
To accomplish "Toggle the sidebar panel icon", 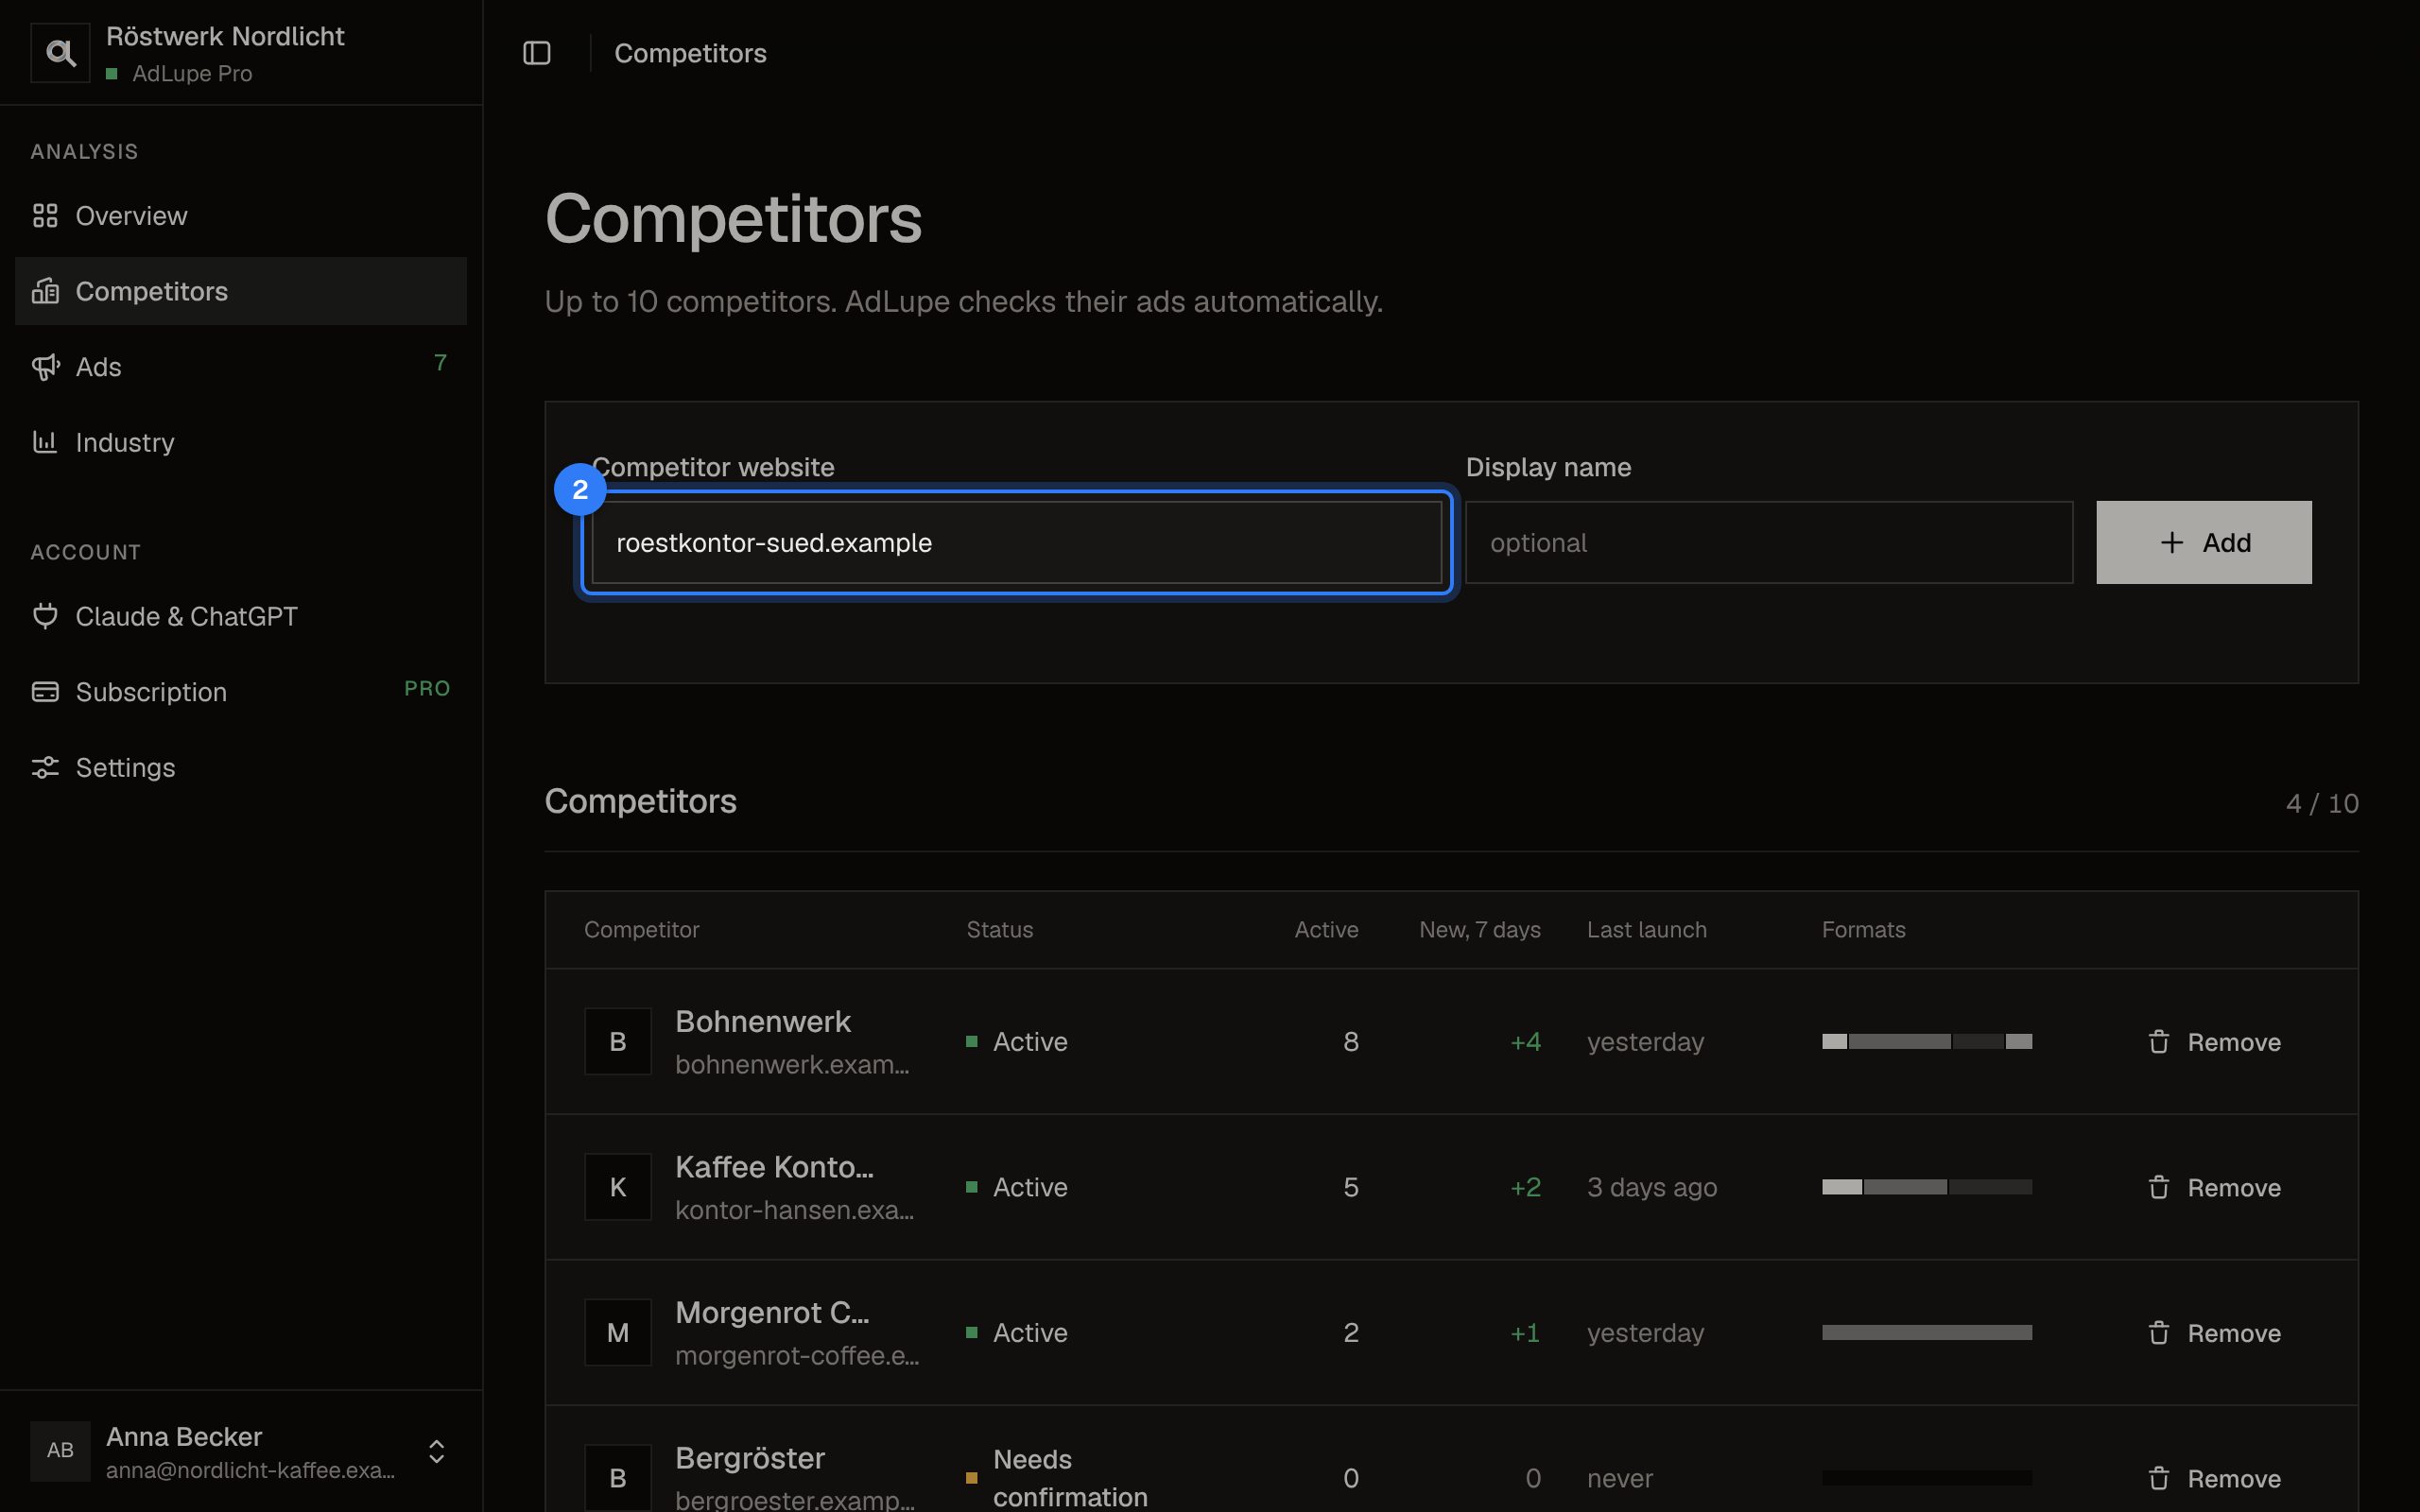I will tap(537, 53).
